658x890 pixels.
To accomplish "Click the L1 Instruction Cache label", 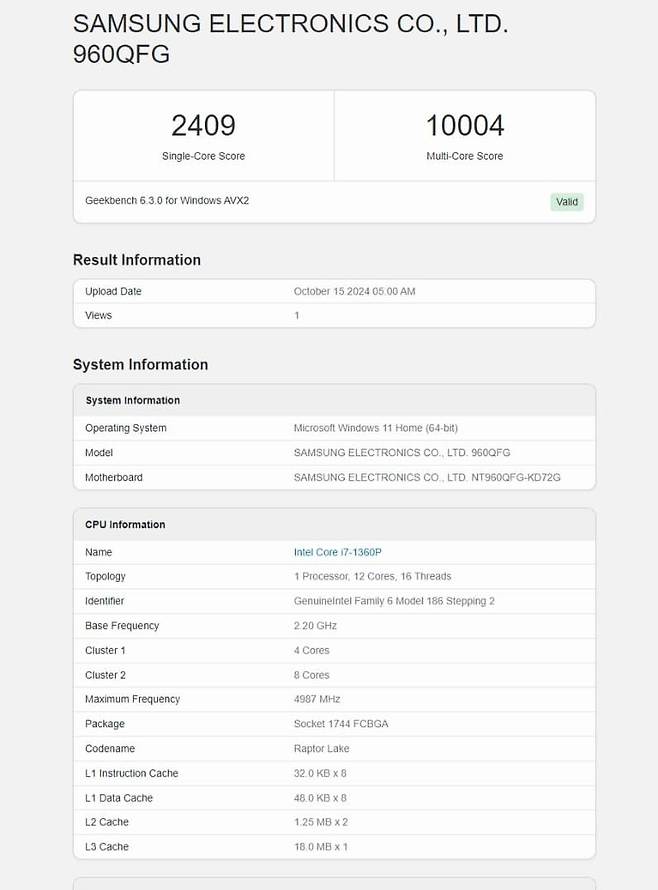I will [x=132, y=773].
